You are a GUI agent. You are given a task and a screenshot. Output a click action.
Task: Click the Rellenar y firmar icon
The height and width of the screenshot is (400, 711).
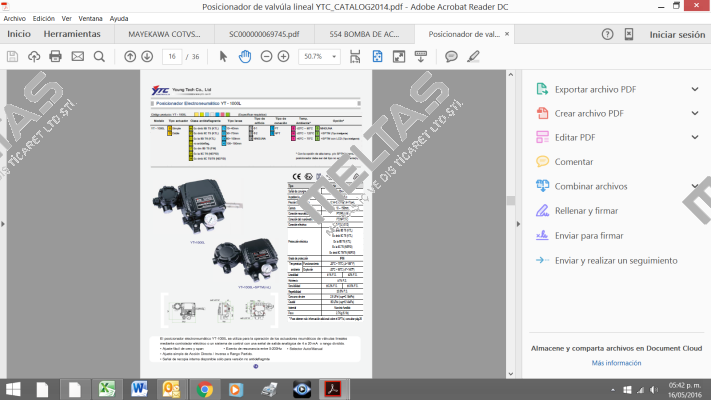(x=542, y=210)
